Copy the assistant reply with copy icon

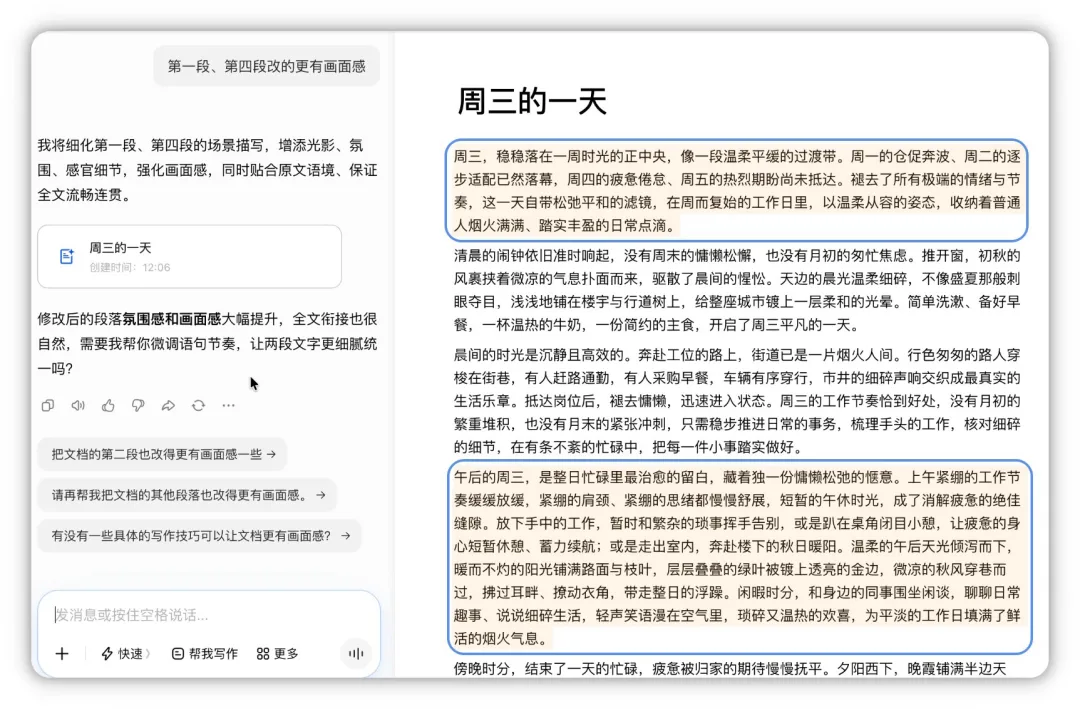[48, 406]
